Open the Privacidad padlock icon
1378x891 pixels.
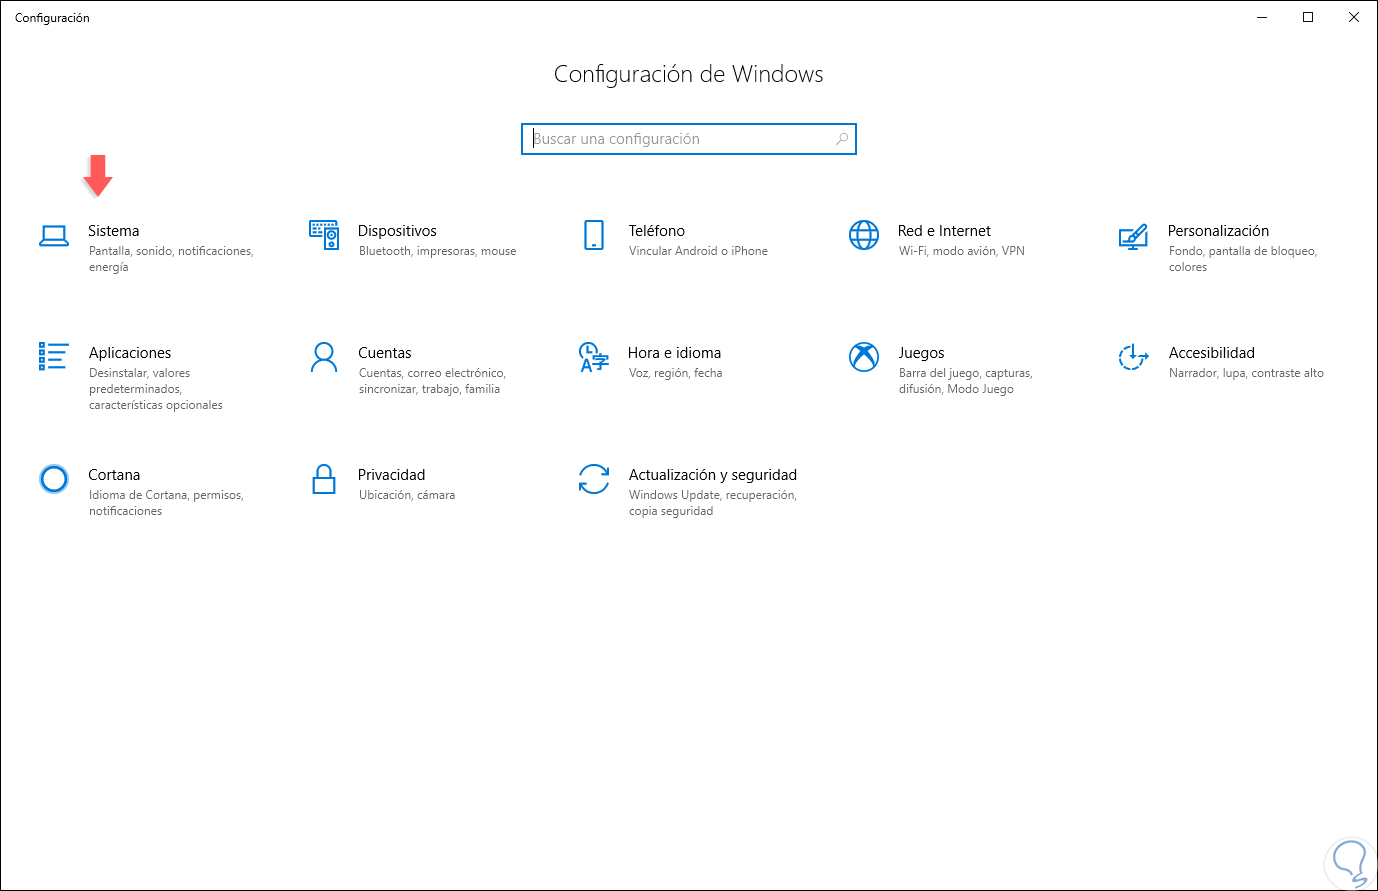[324, 479]
